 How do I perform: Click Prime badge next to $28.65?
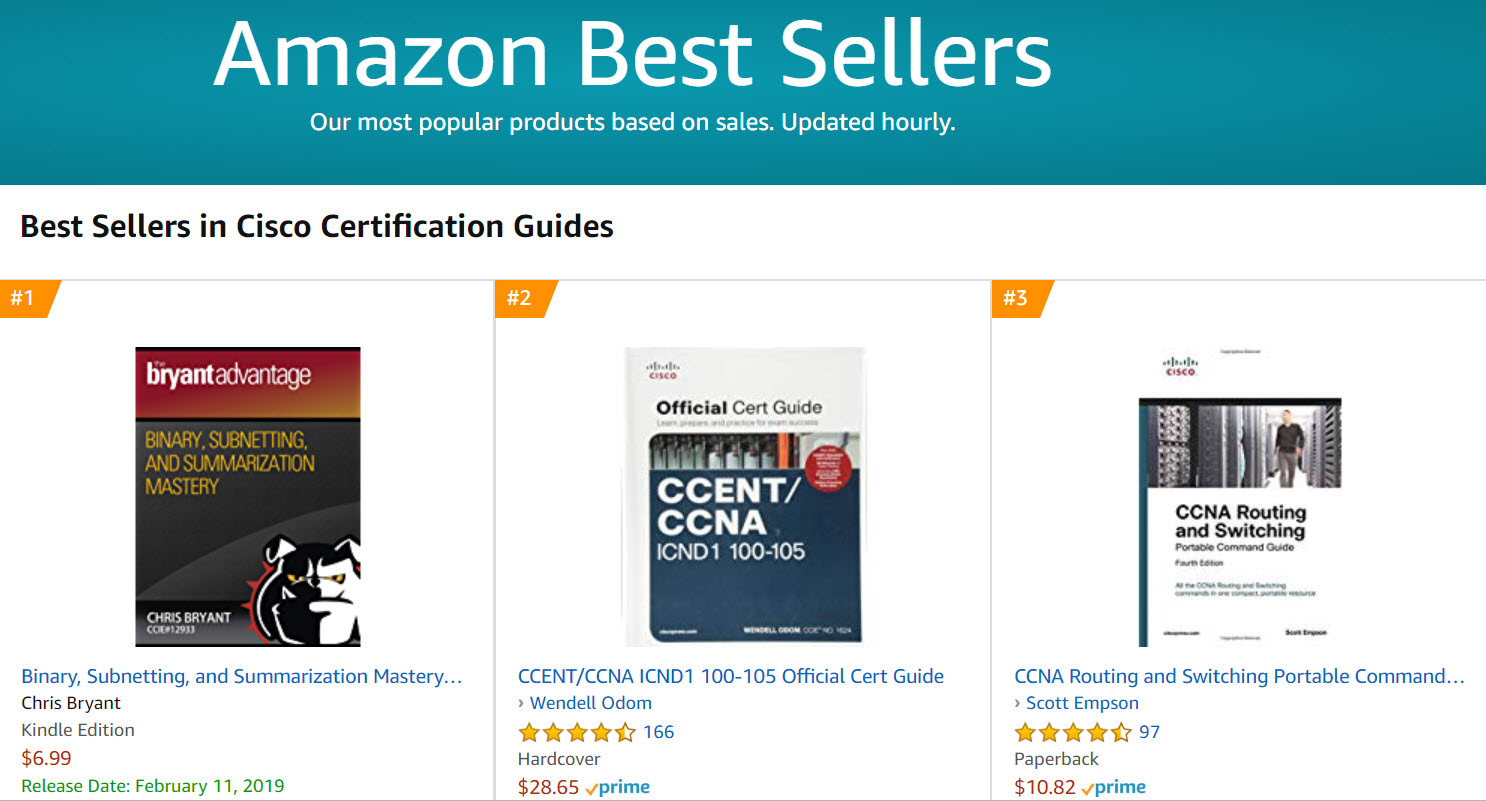(x=618, y=787)
